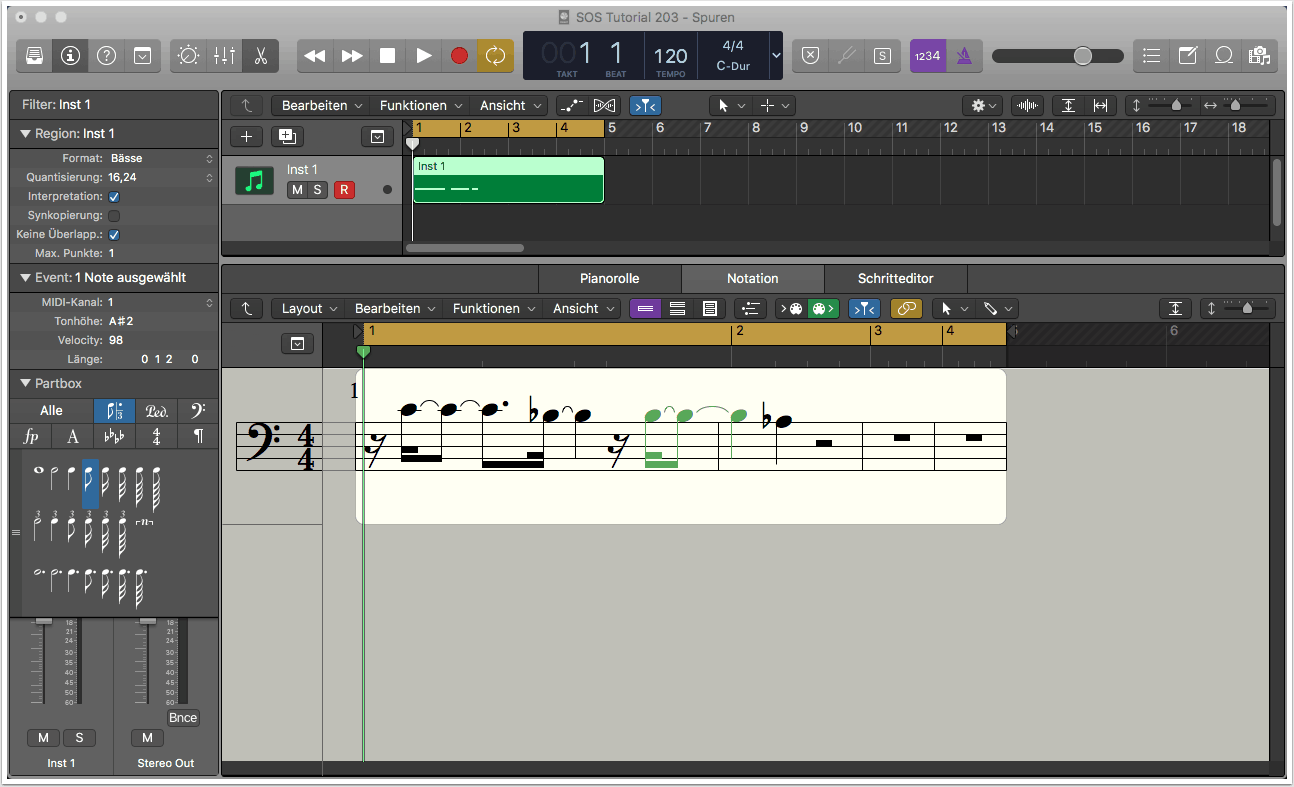The height and width of the screenshot is (787, 1294).
Task: Uncheck the Keine Überlapp. checkbox
Action: 114,235
